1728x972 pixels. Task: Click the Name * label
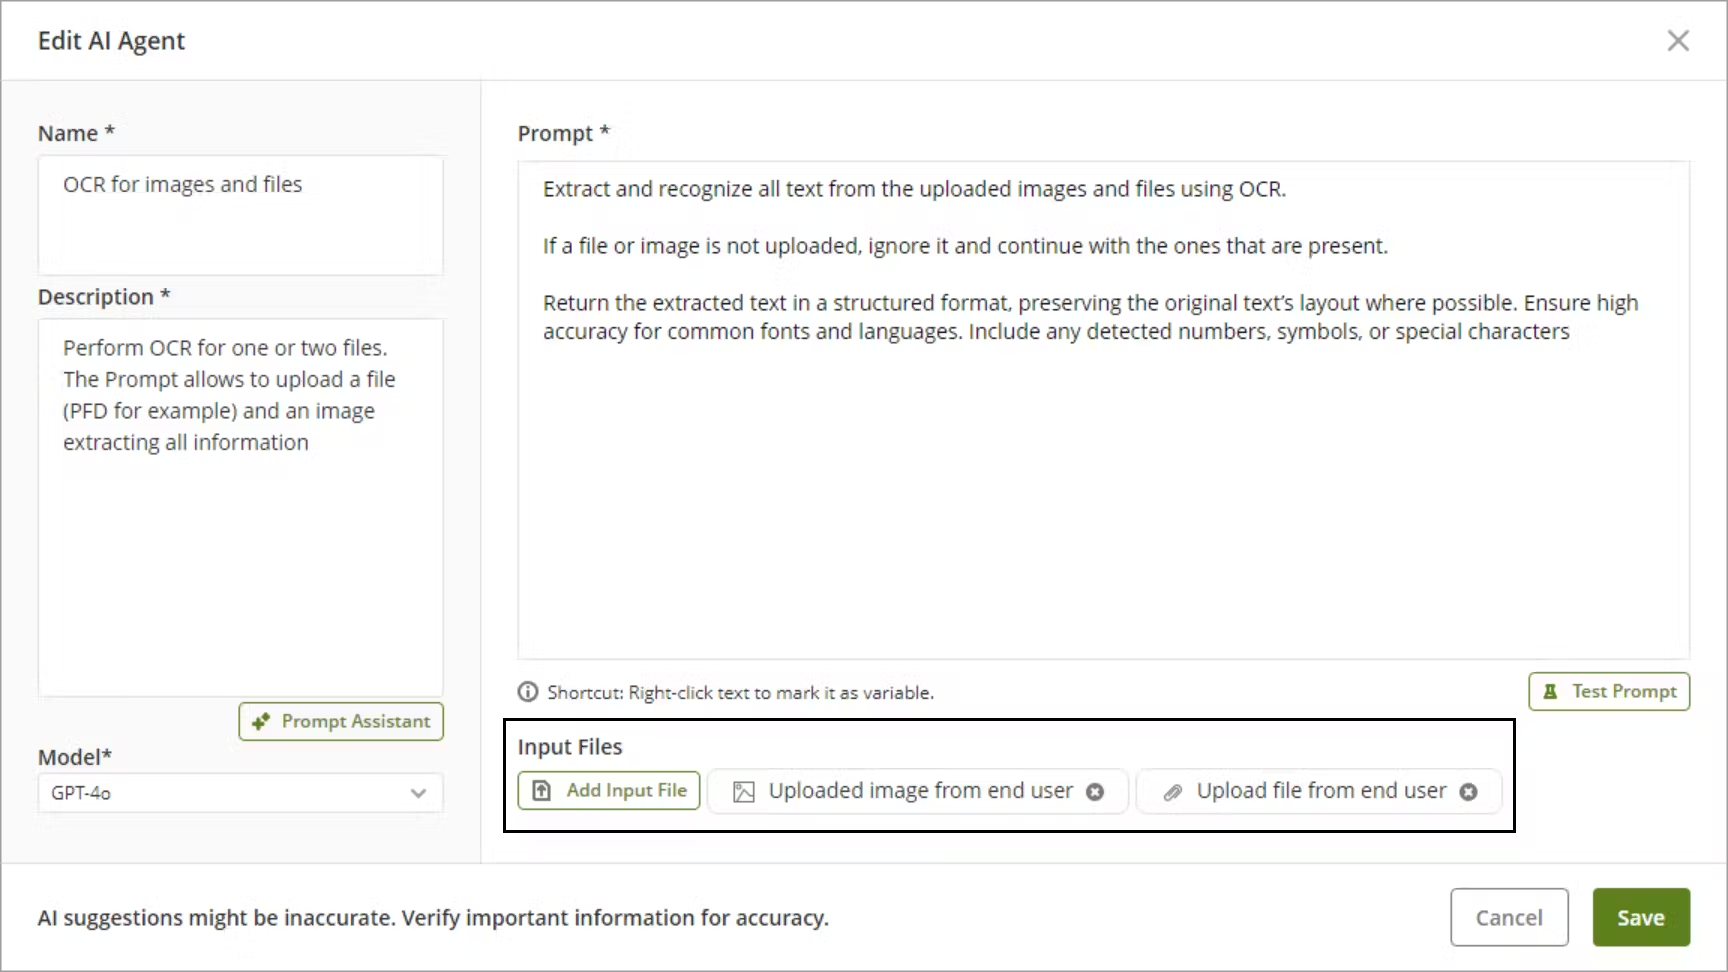click(x=76, y=133)
